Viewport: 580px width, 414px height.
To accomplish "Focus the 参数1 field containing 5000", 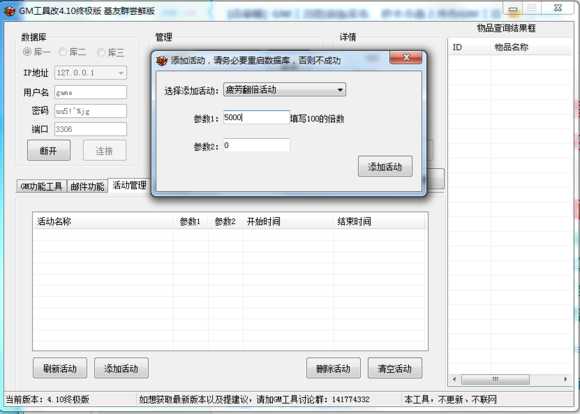I will pyautogui.click(x=256, y=117).
